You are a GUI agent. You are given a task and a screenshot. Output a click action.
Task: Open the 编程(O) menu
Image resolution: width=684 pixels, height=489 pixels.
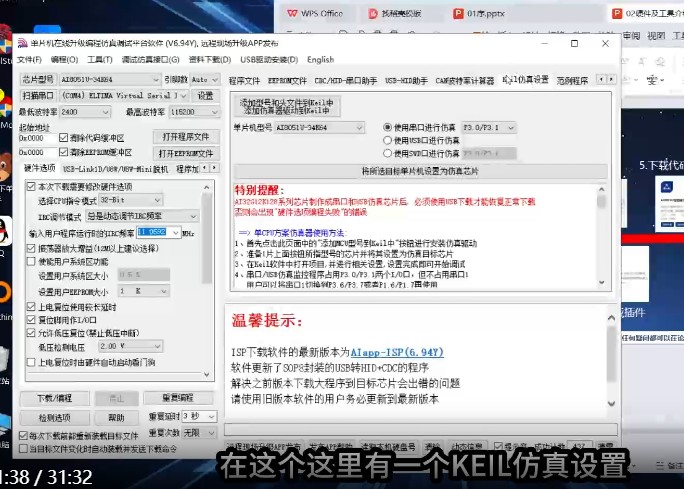click(64, 59)
